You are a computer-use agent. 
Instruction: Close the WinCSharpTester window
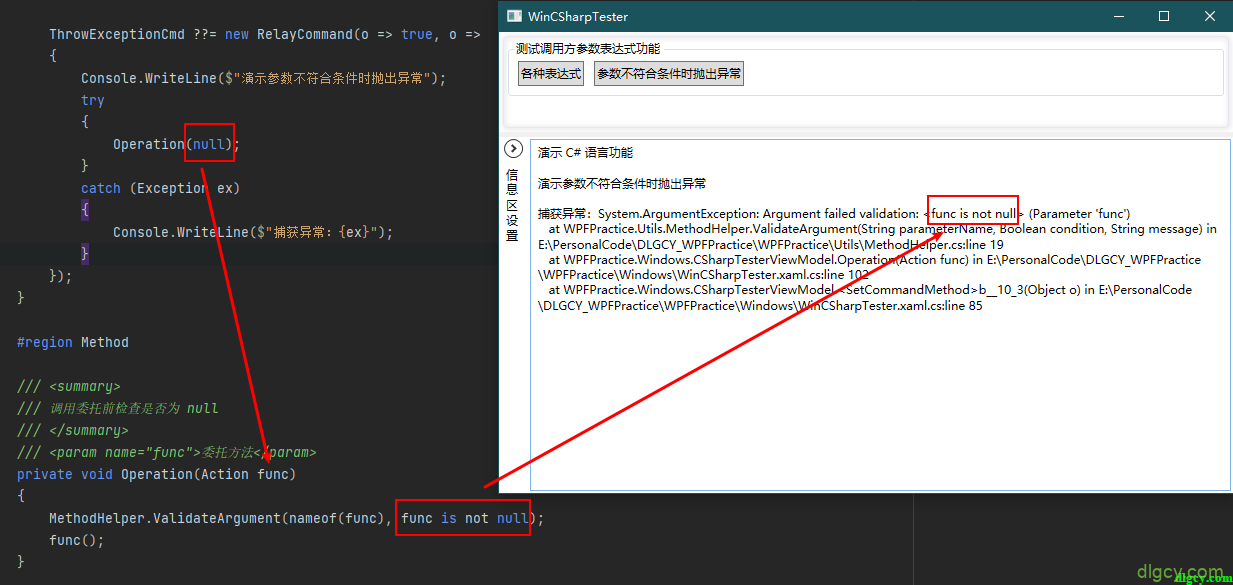tap(1210, 17)
